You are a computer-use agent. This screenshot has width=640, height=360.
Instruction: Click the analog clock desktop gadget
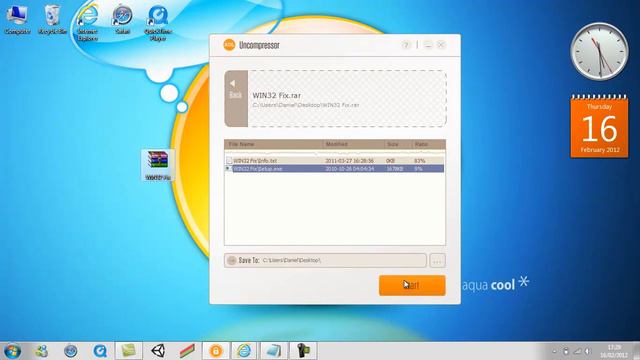(599, 51)
